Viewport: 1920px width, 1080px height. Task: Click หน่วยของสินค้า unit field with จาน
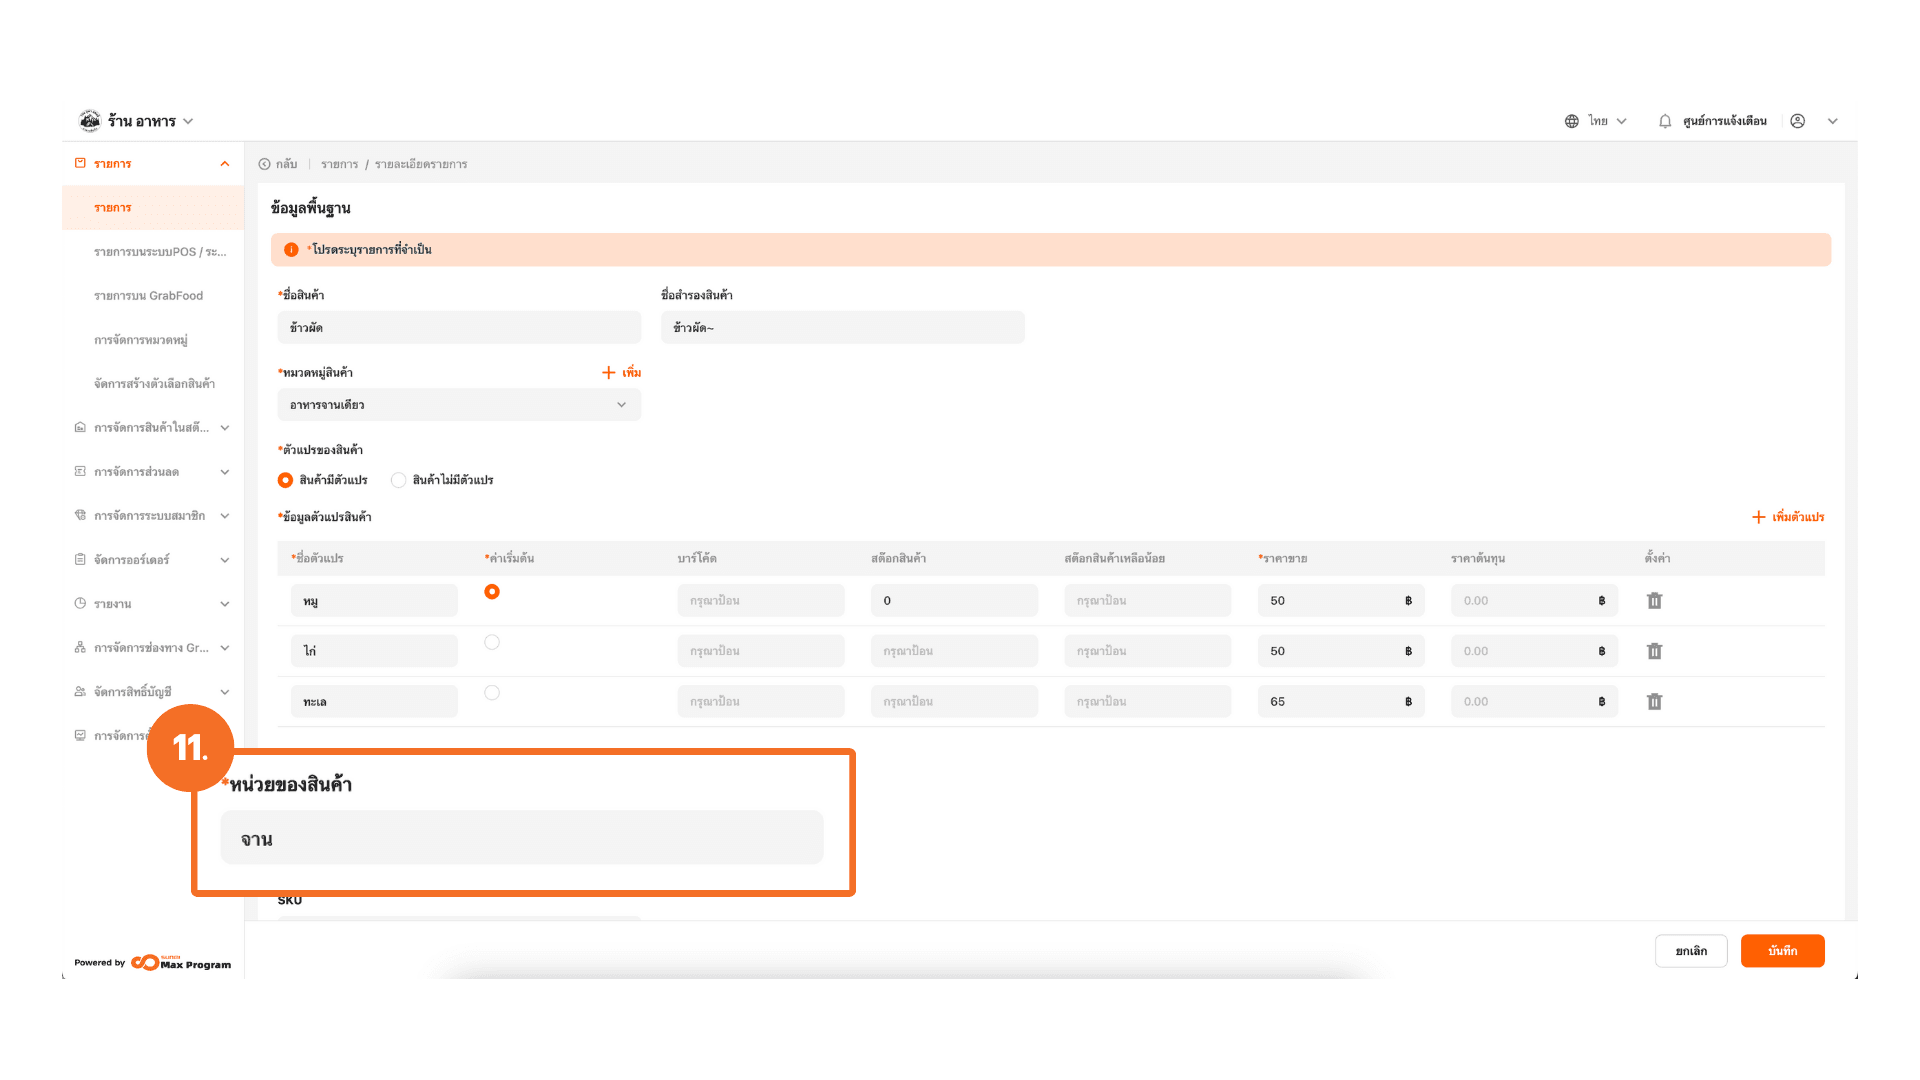point(521,838)
